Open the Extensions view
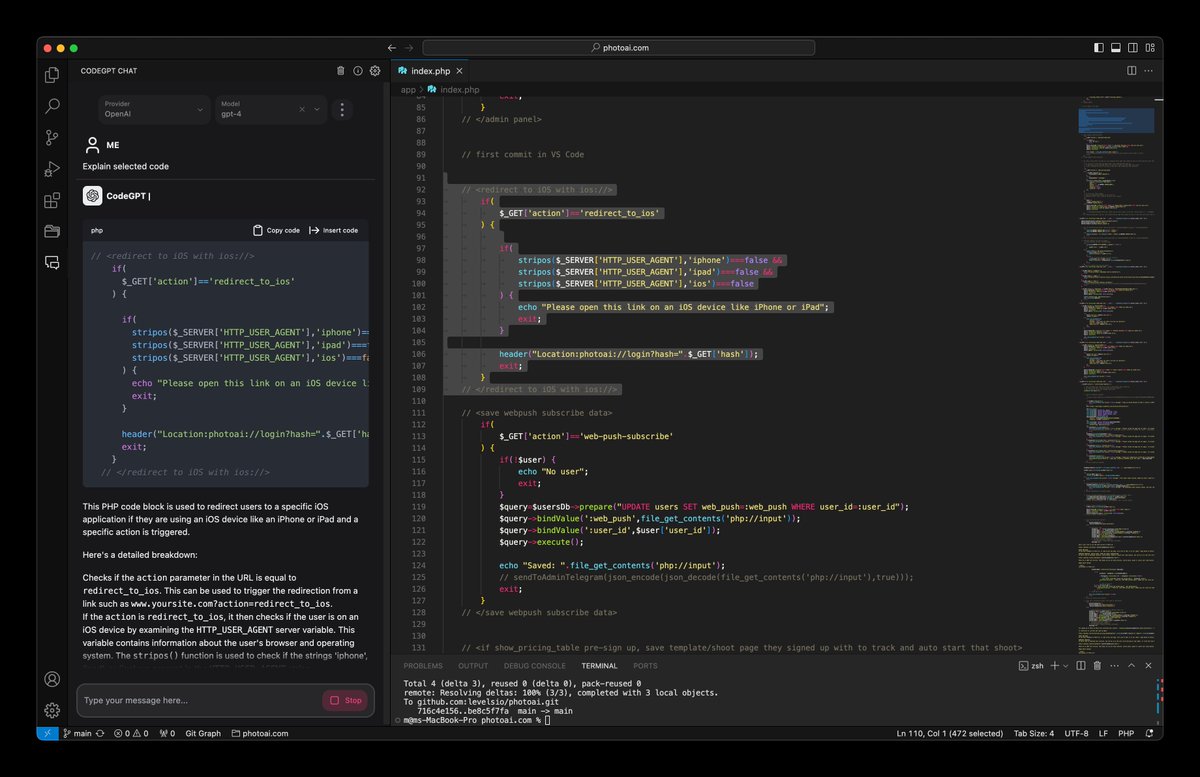Viewport: 1200px width, 777px height. [52, 201]
